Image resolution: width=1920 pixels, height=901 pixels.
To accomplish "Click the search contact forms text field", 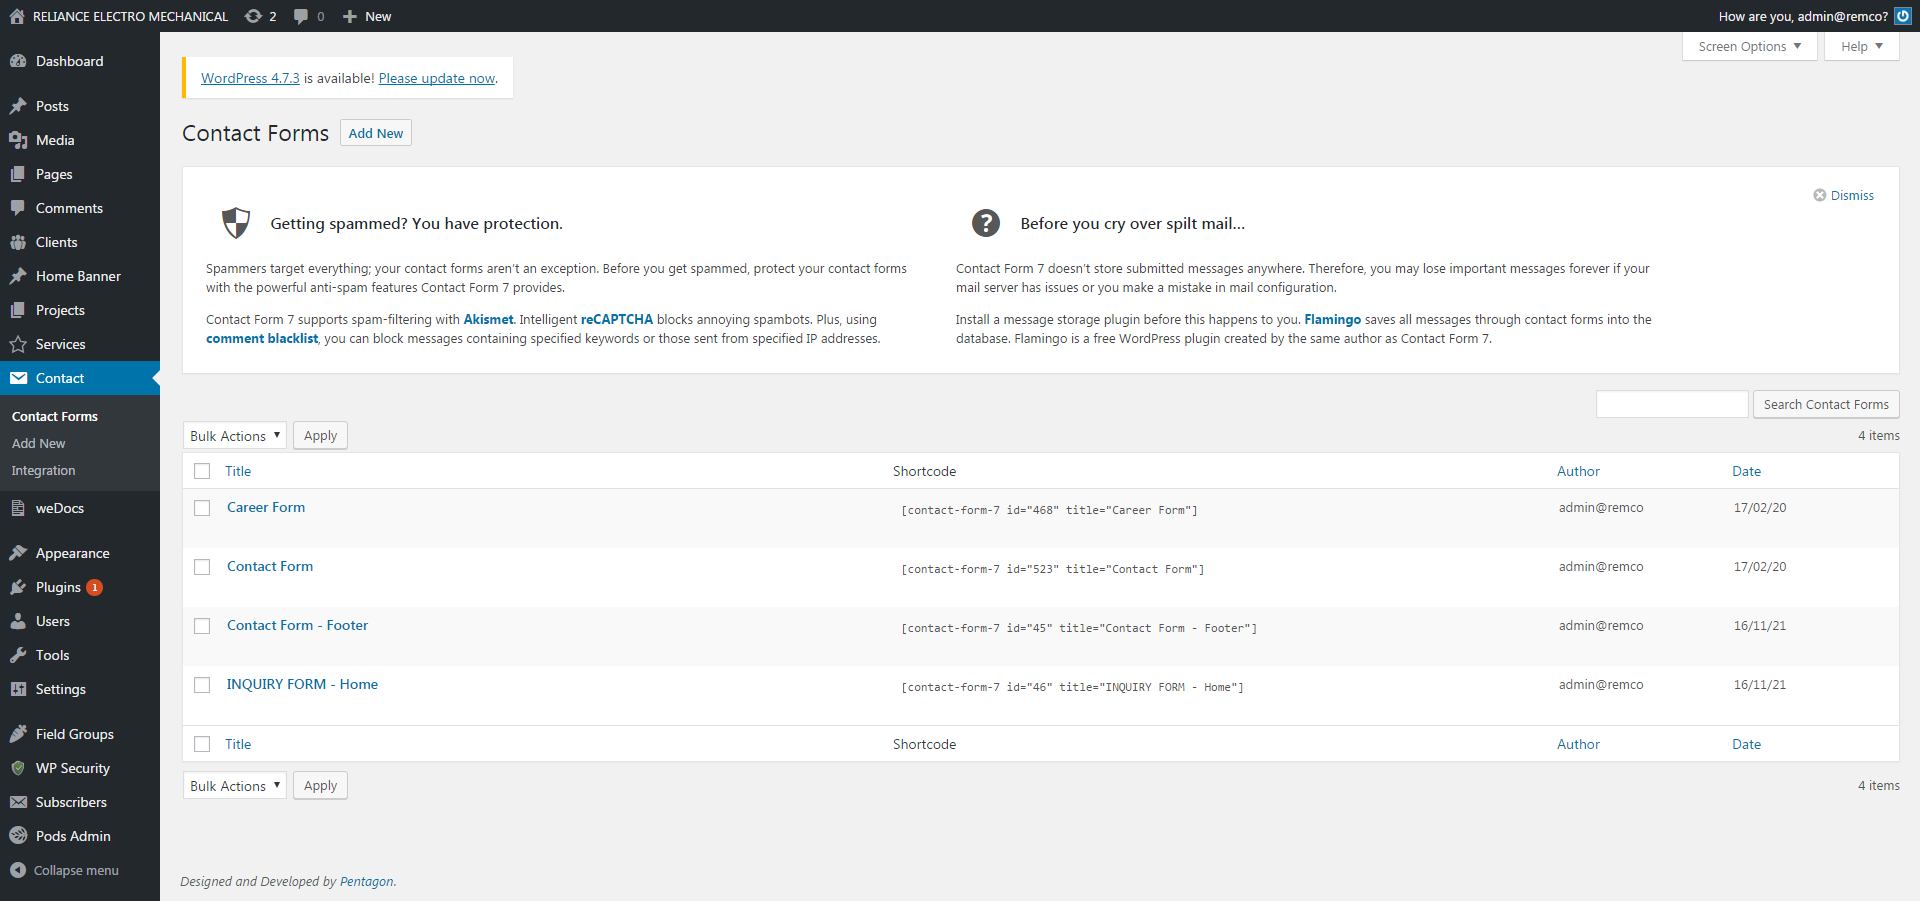I will 1672,404.
